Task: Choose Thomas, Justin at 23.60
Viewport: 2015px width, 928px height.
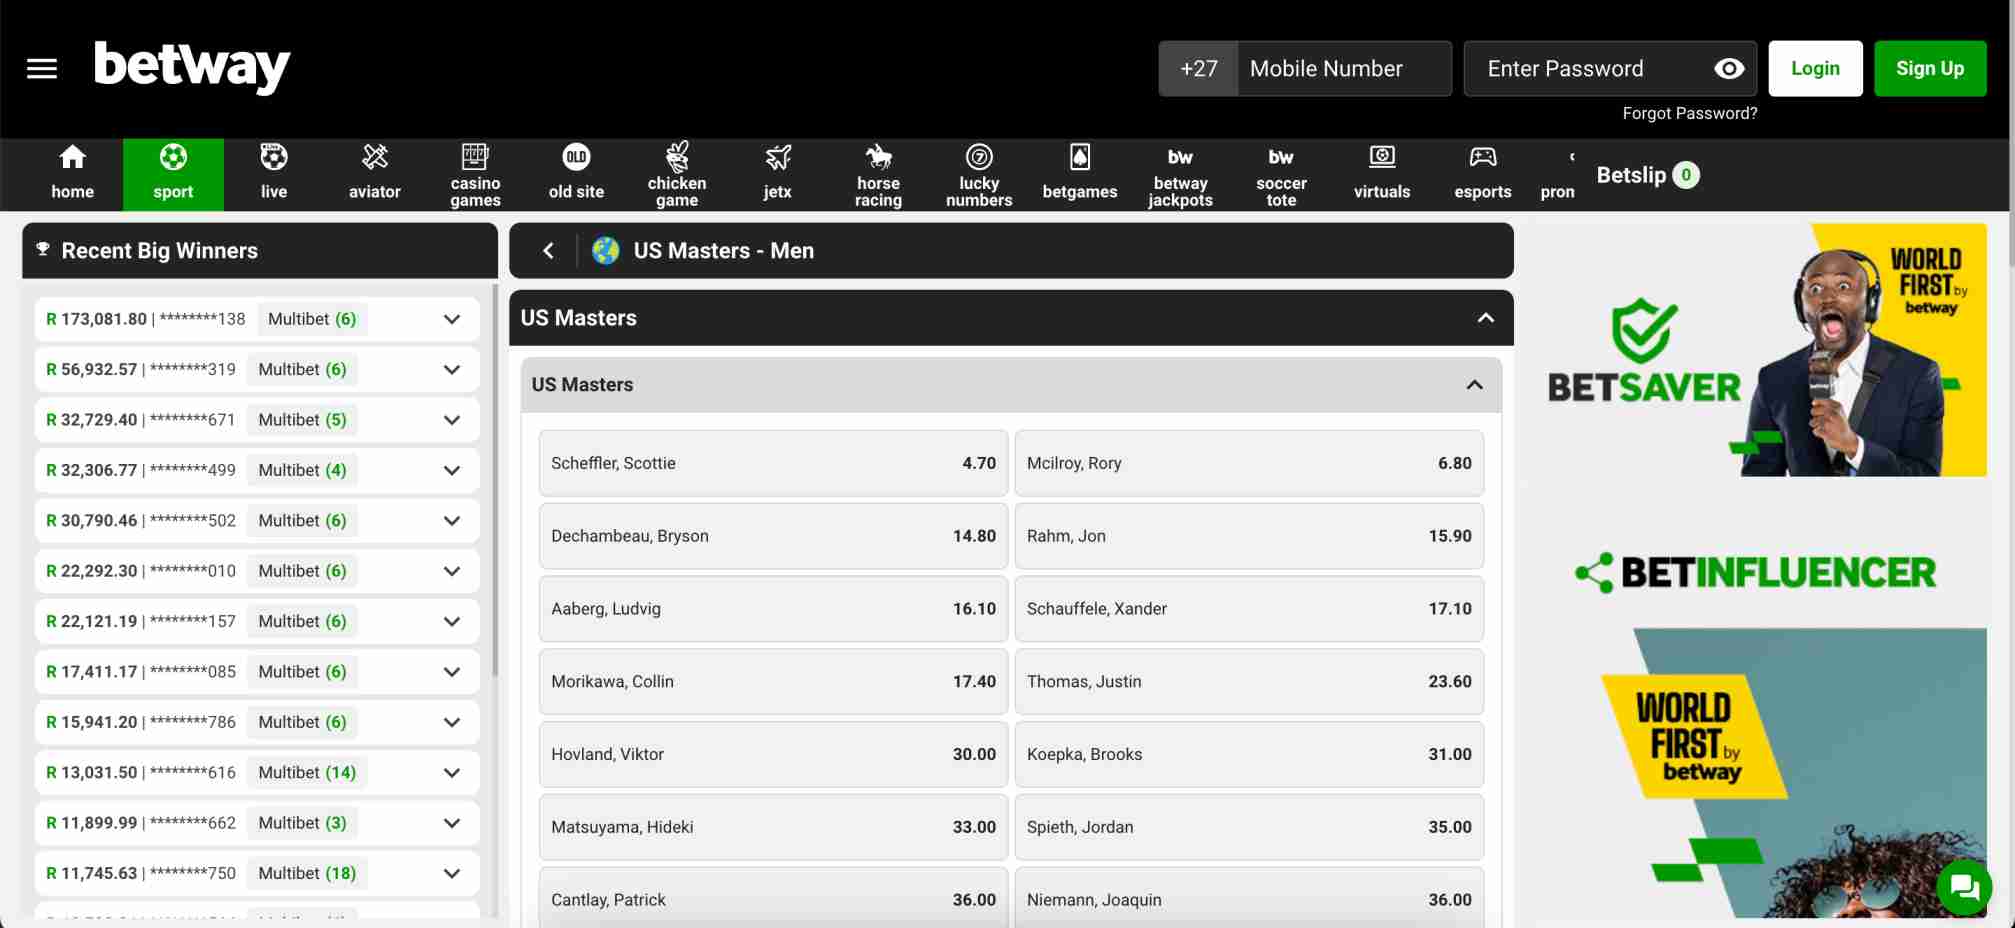Action: [x=1249, y=682]
